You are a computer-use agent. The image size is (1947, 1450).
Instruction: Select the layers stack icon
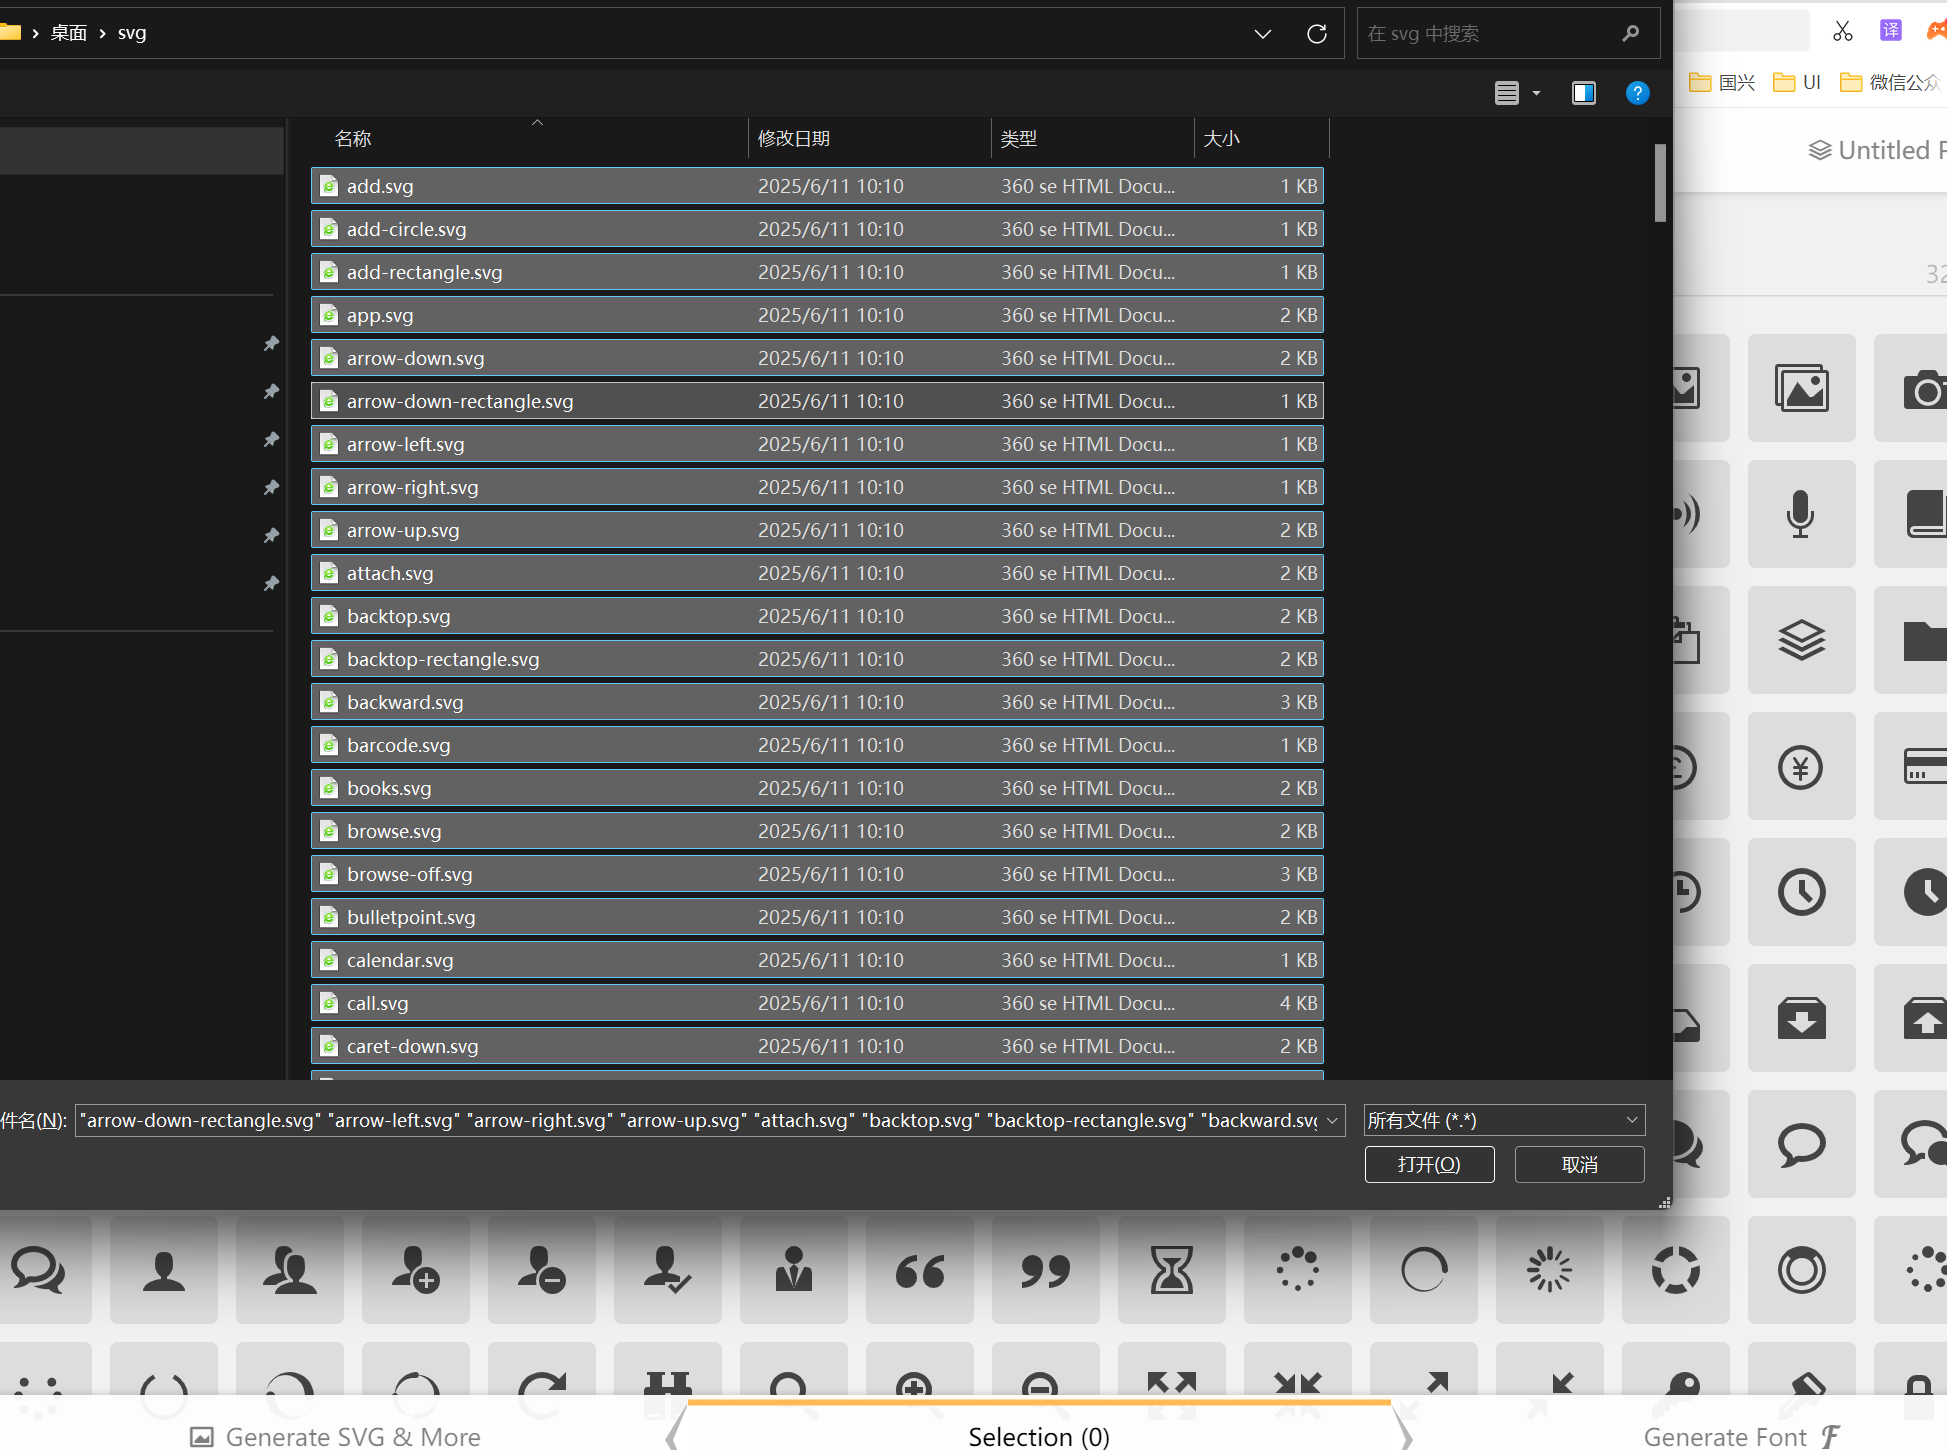coord(1800,640)
